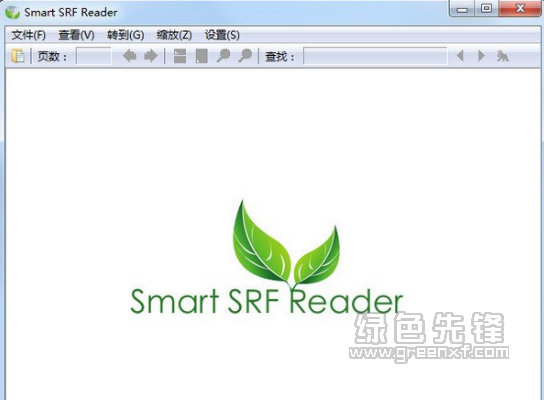Viewport: 544px width, 400px height.
Task: Click the find previous triangle arrow
Action: click(460, 56)
